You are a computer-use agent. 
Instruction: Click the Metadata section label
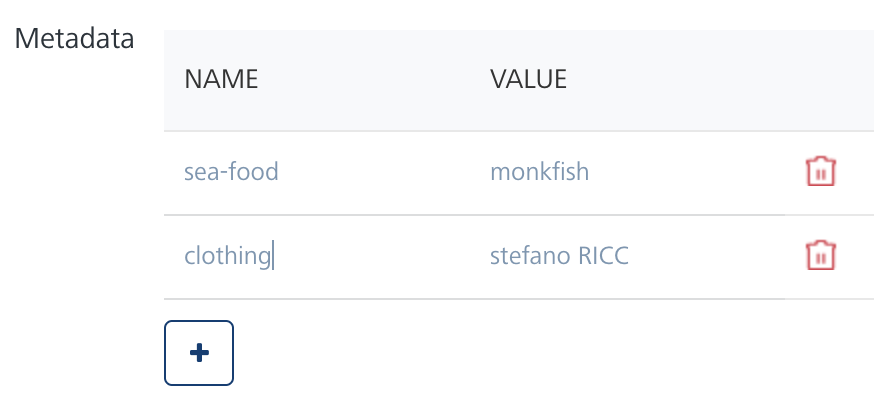coord(74,39)
